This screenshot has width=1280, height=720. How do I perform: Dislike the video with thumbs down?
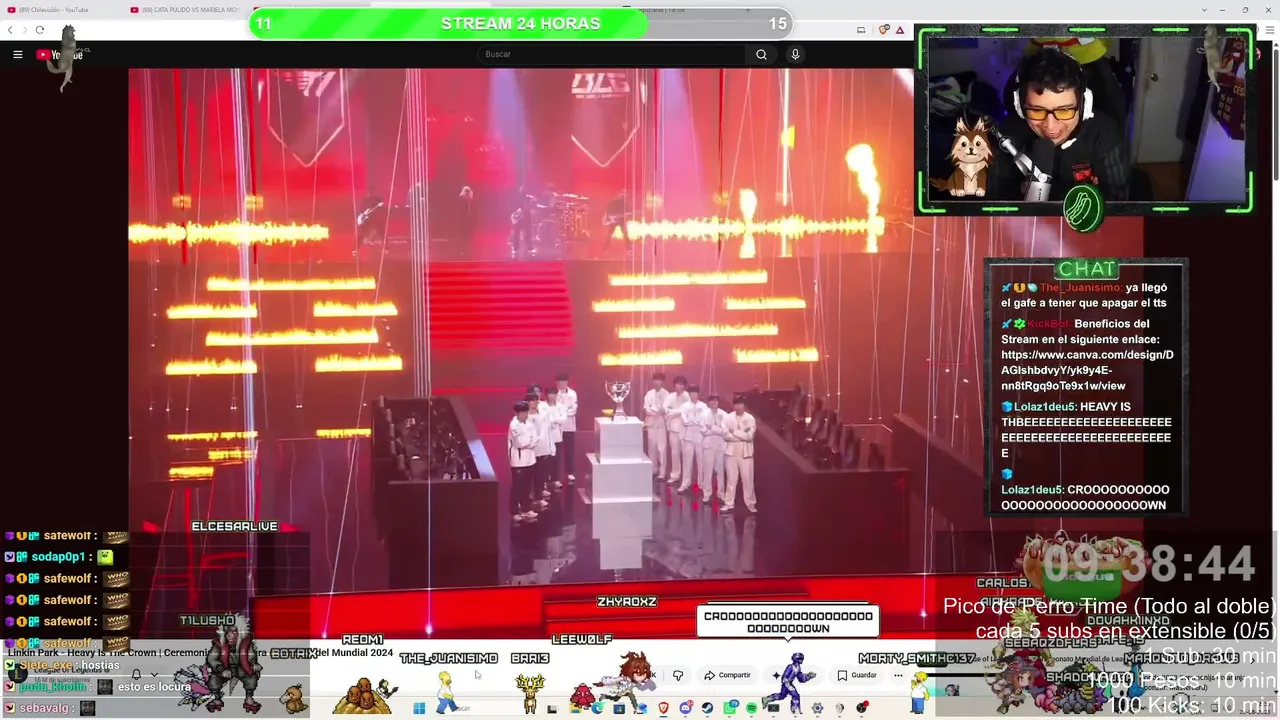coord(678,675)
